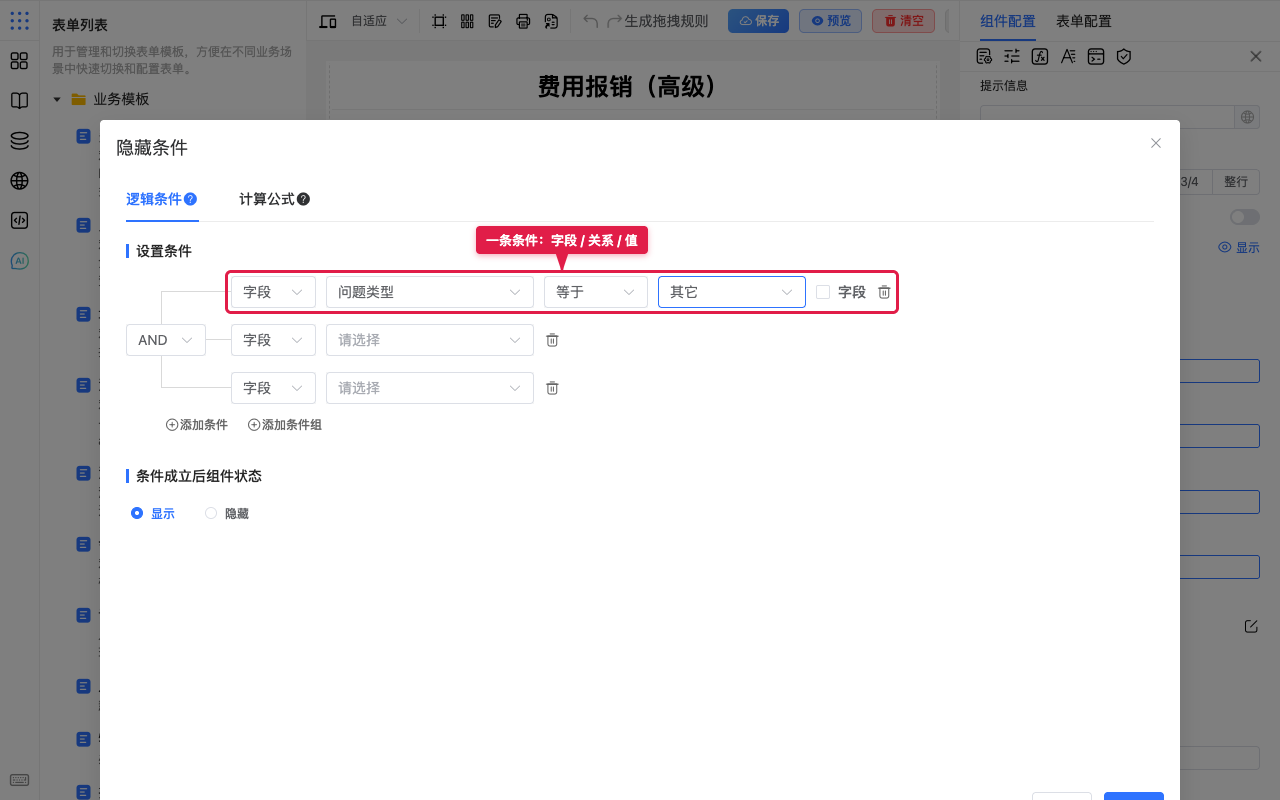Delete the second condition row

coord(552,340)
